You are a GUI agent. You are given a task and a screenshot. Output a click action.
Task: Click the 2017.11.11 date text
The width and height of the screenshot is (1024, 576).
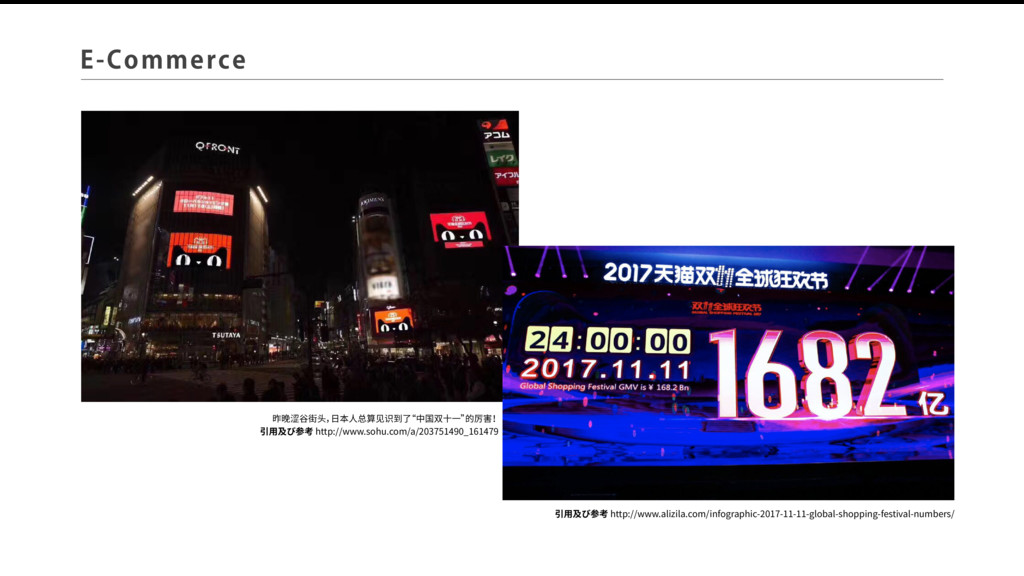pyautogui.click(x=605, y=370)
